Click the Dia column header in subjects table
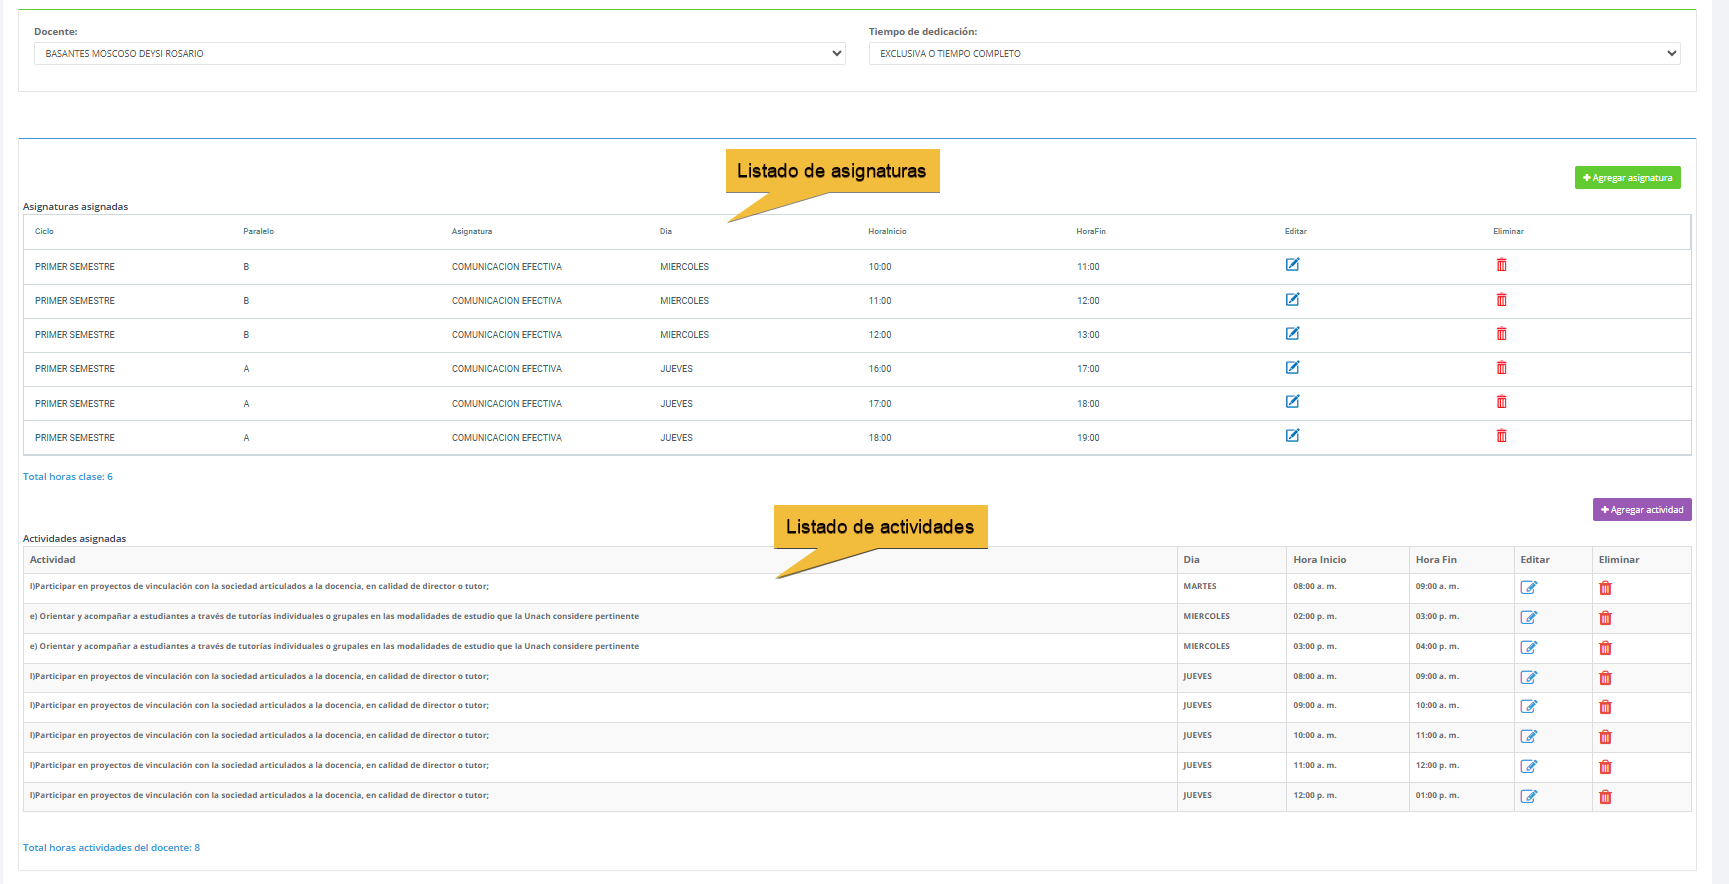The width and height of the screenshot is (1729, 884). click(x=666, y=232)
